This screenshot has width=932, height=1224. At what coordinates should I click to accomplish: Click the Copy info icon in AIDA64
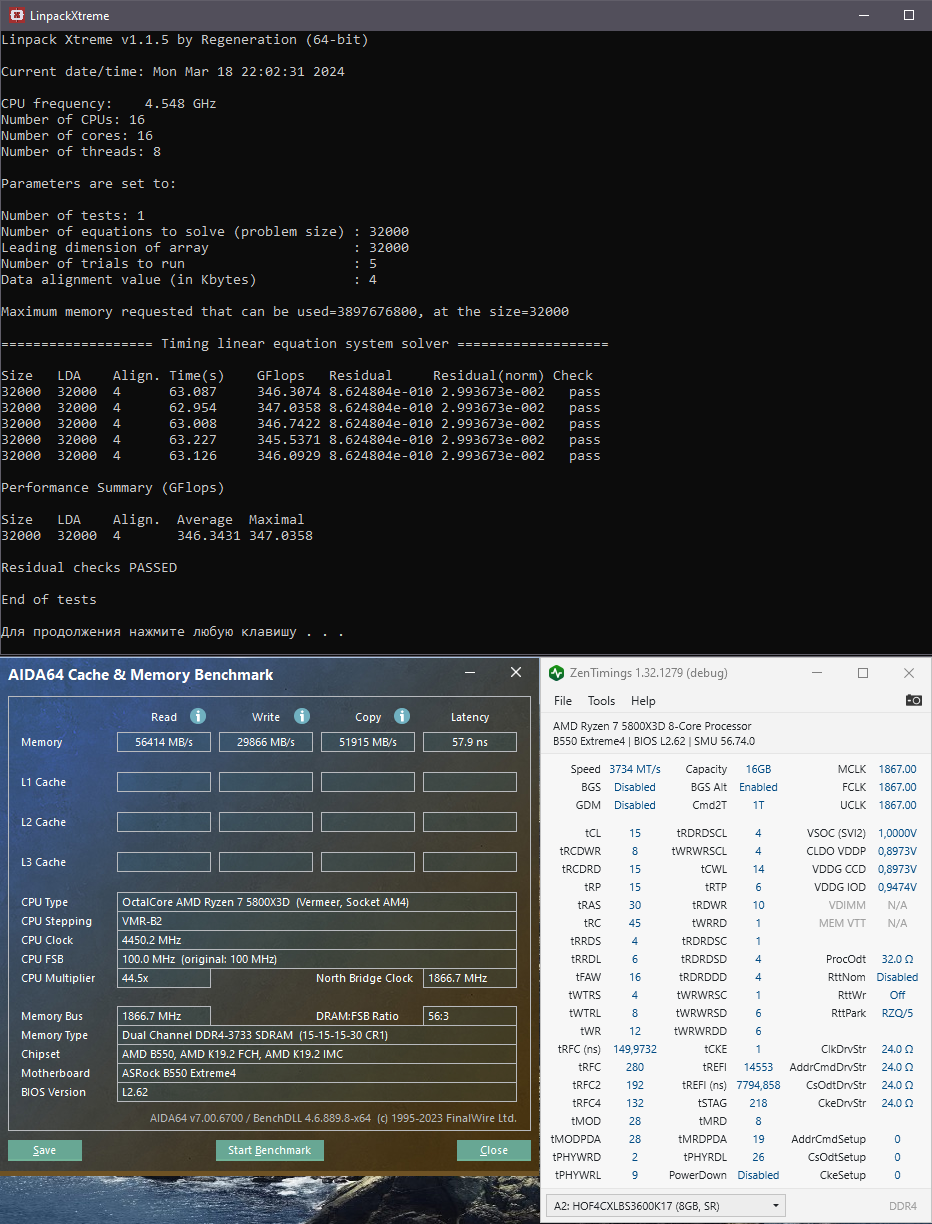point(402,716)
